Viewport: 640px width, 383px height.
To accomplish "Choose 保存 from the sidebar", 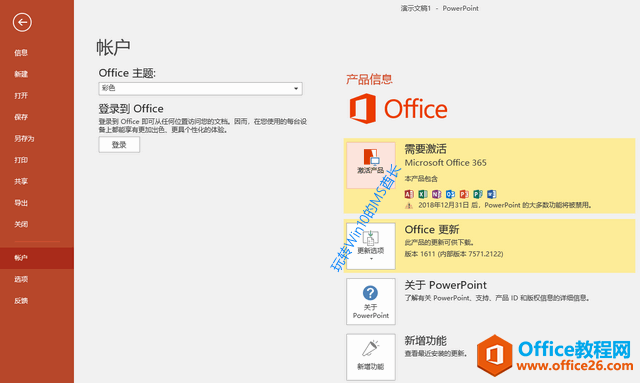I will [x=21, y=117].
